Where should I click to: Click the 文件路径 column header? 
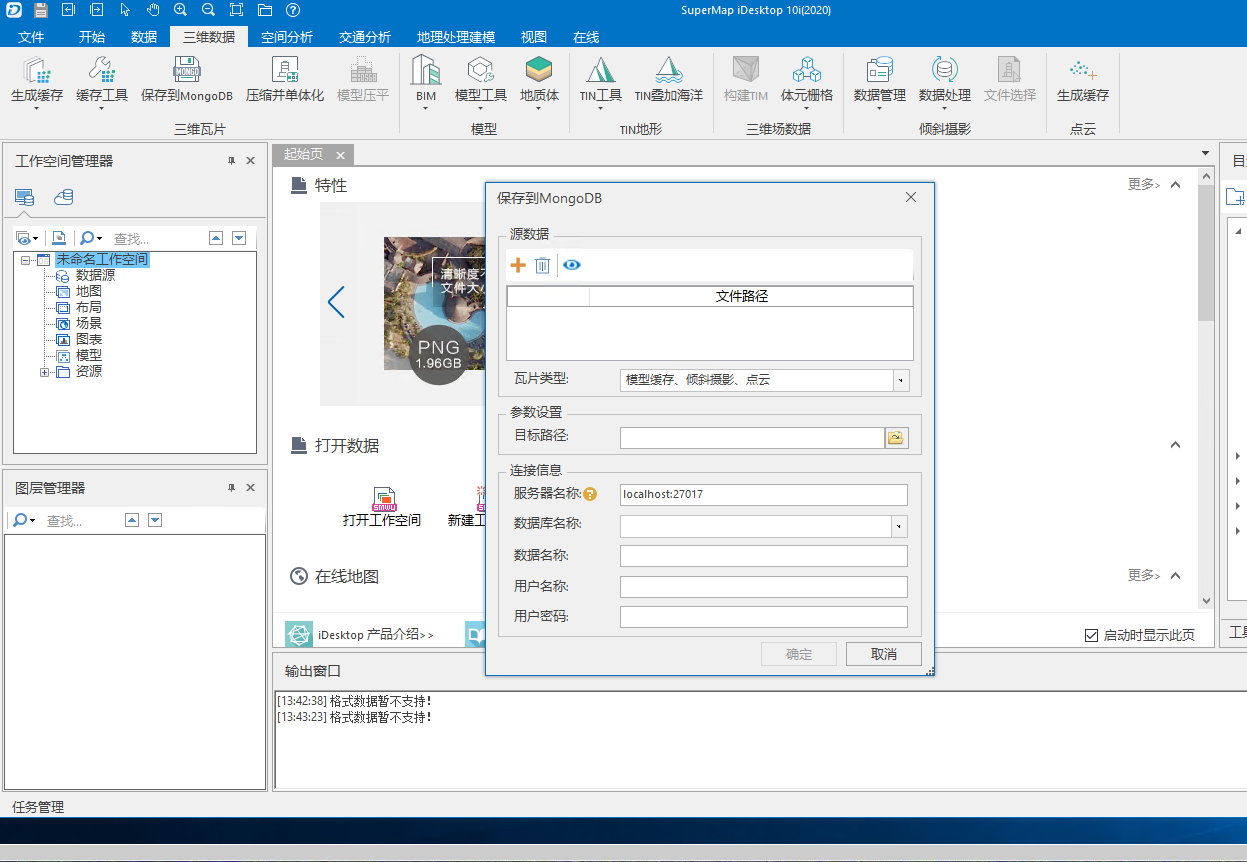click(x=742, y=296)
